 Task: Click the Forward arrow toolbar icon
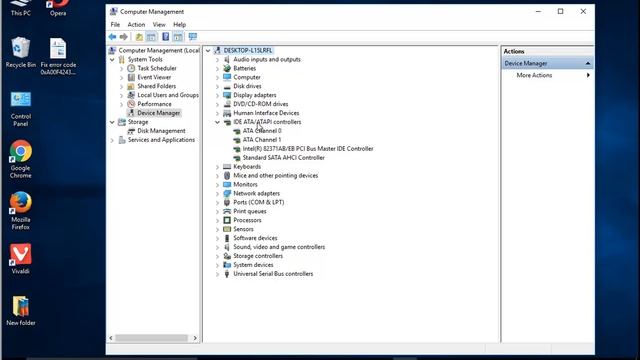tap(123, 37)
